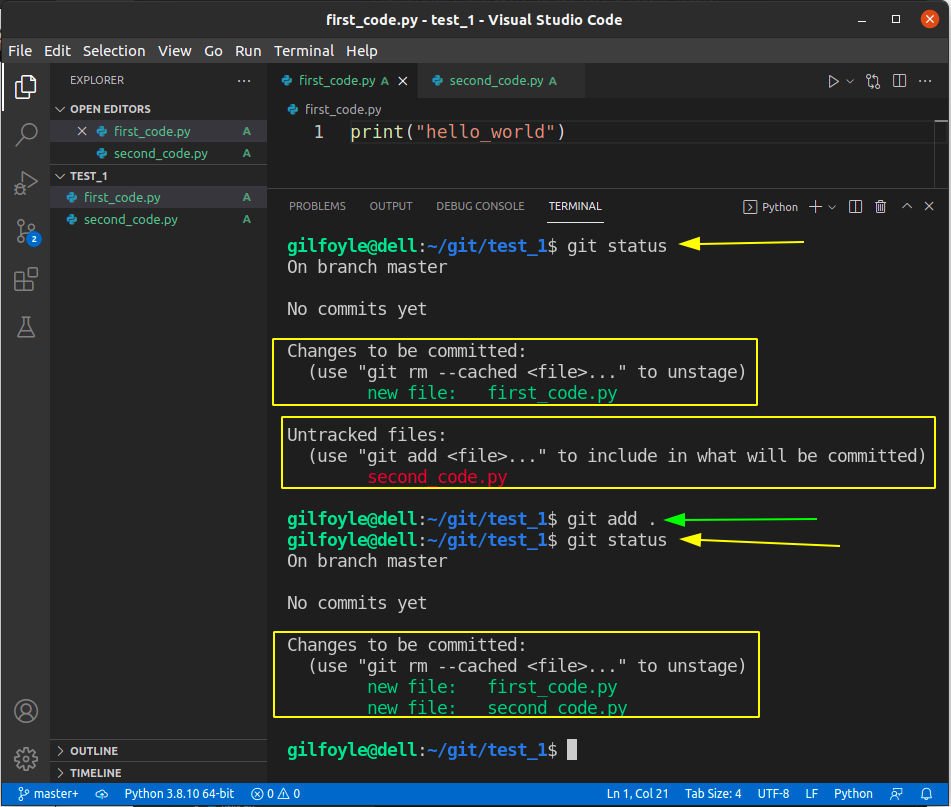The width and height of the screenshot is (951, 807).
Task: Run the Python file using the play button
Action: click(x=835, y=80)
